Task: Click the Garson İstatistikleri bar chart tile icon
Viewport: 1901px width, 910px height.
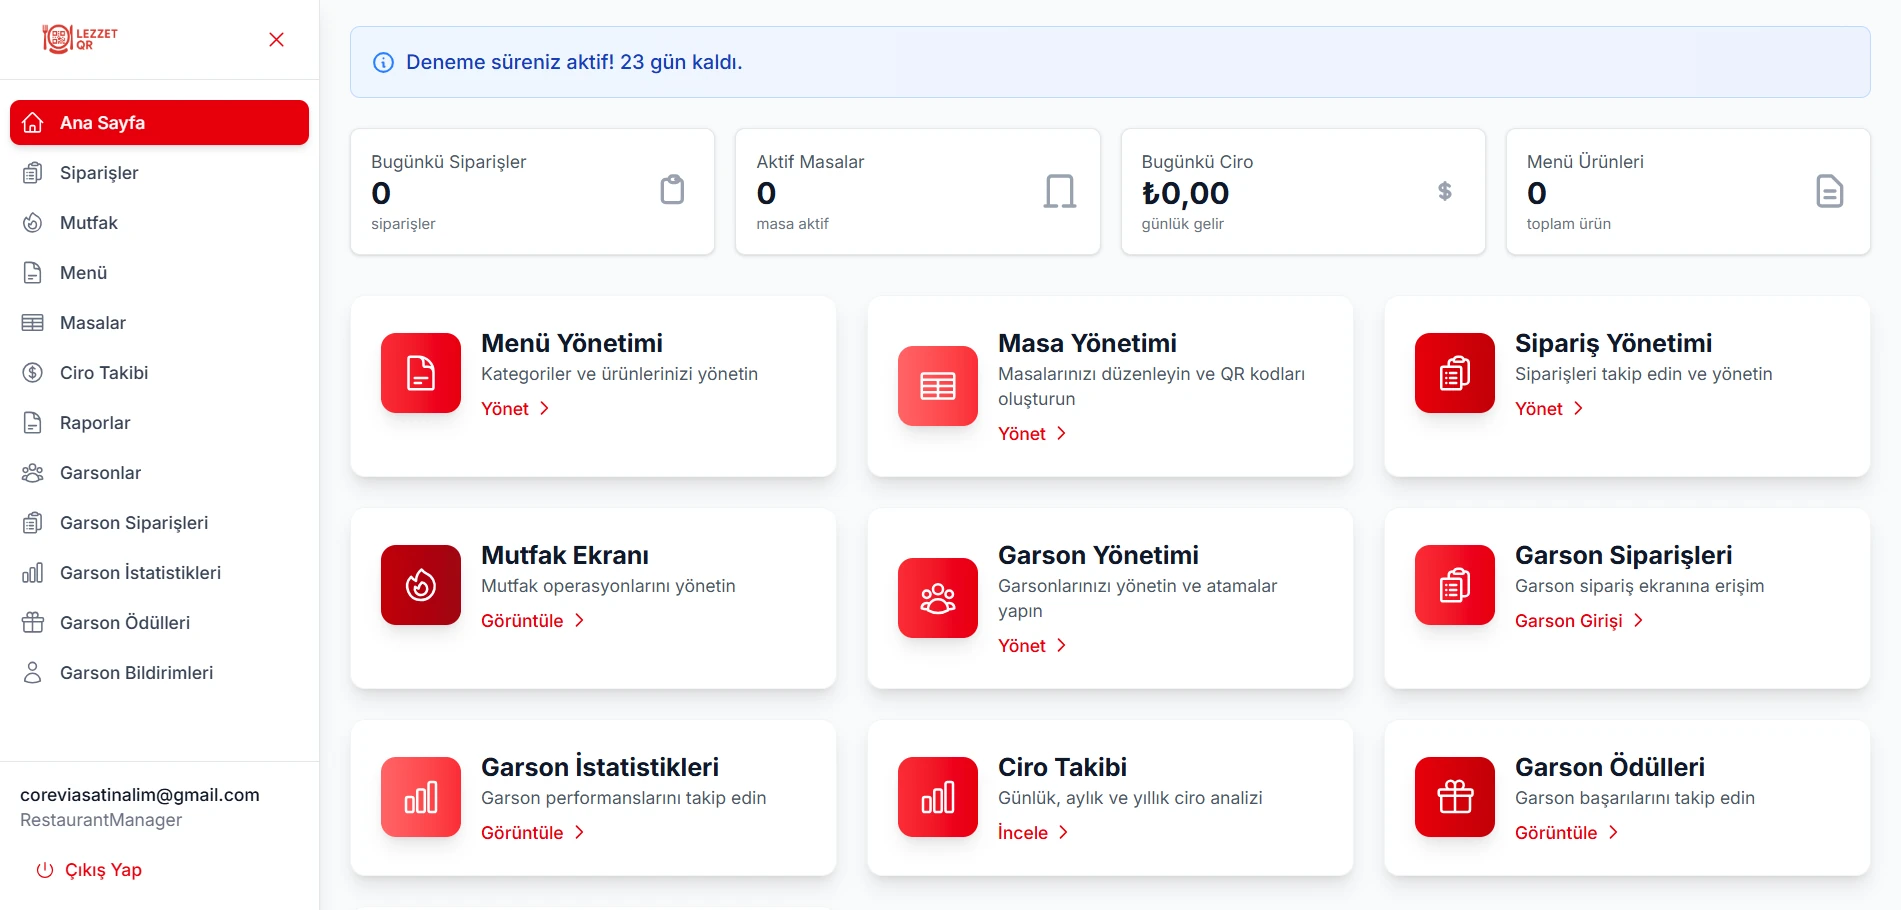Action: 421,797
